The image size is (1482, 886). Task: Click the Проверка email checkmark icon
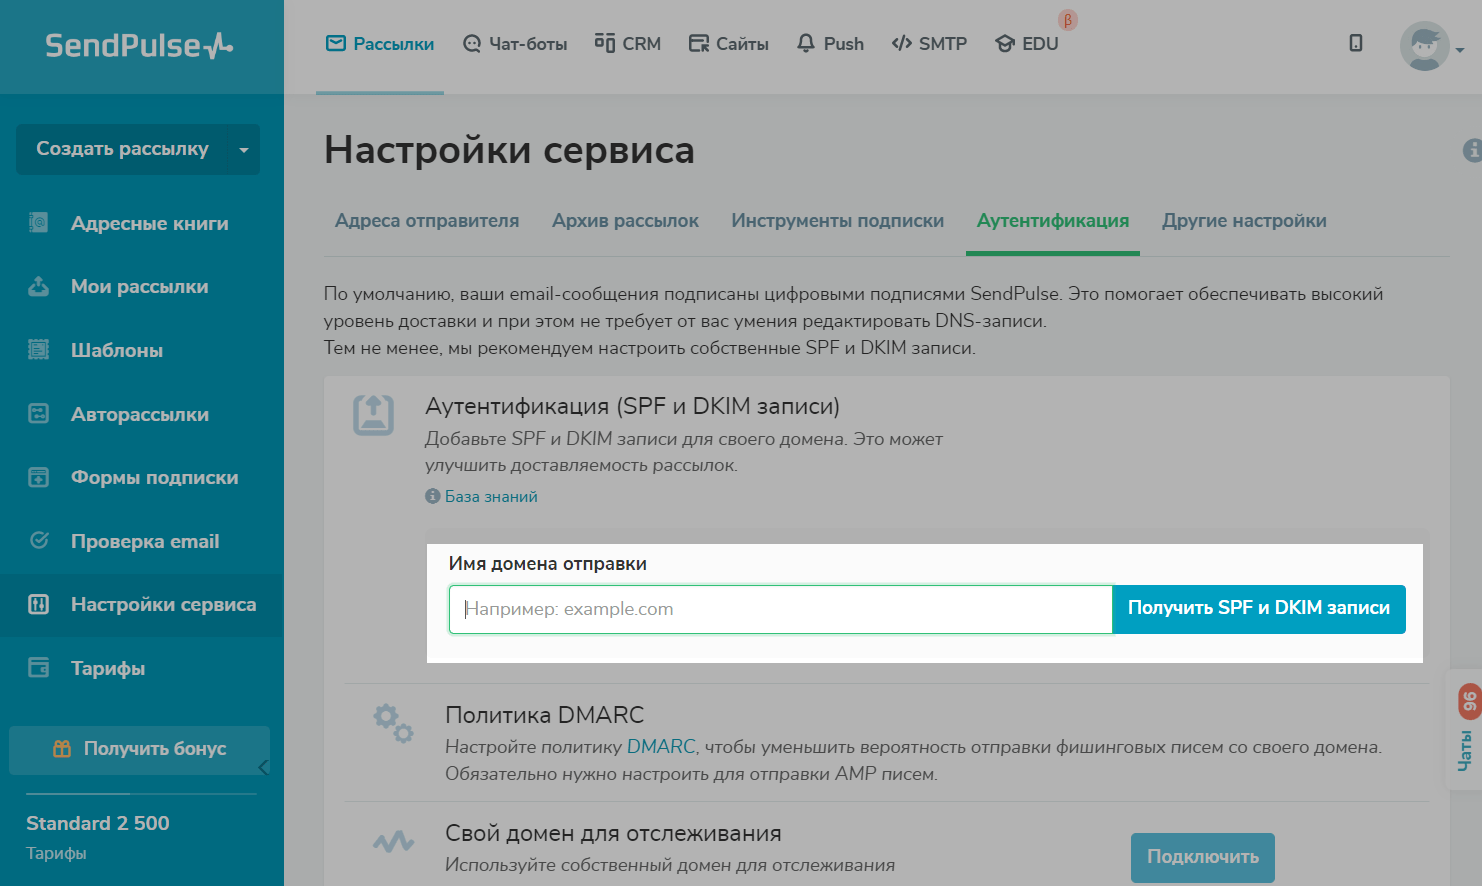tap(39, 540)
